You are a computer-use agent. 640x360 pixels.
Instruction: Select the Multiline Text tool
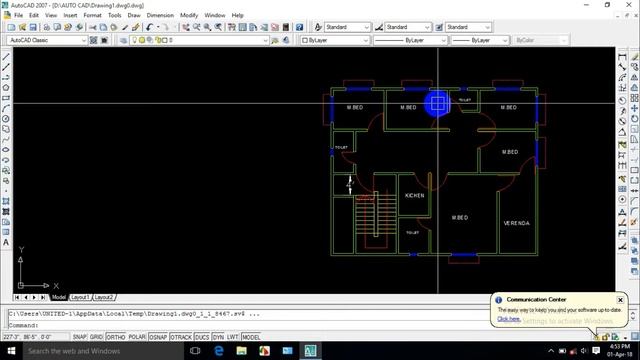(6, 242)
